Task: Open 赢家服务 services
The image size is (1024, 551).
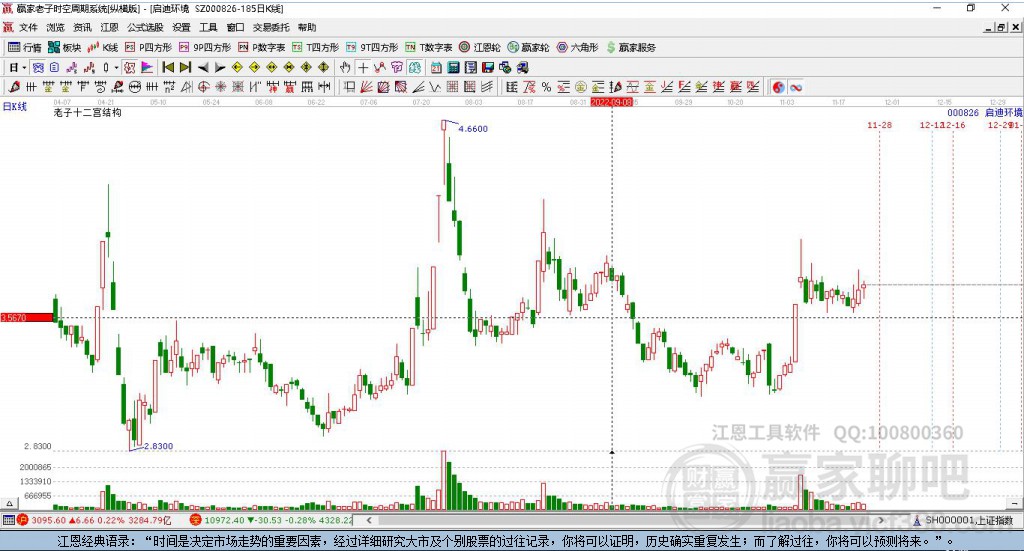Action: coord(631,47)
